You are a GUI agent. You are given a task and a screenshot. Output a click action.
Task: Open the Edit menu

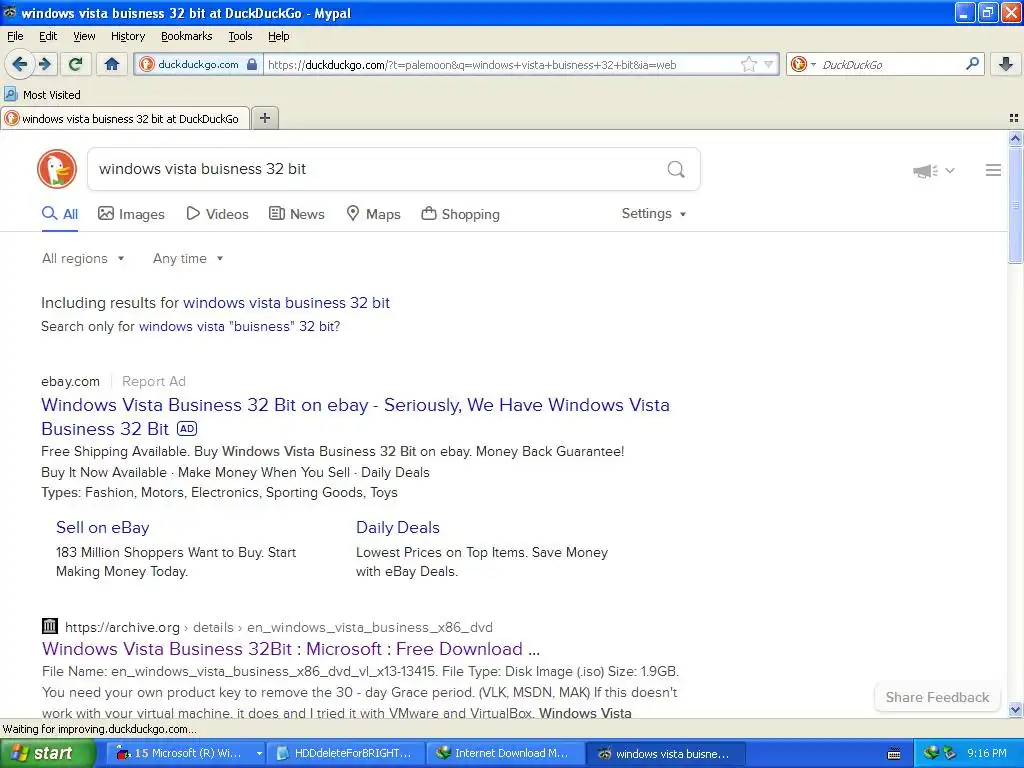pos(48,36)
